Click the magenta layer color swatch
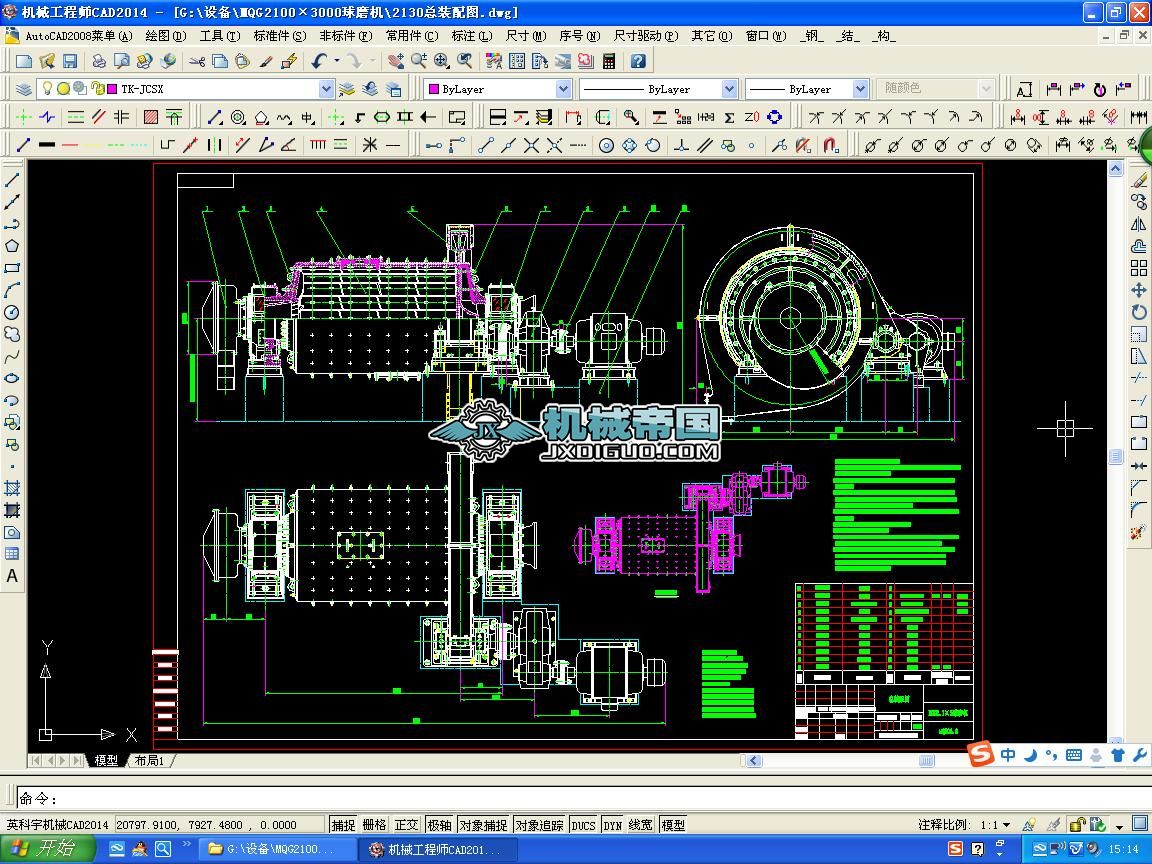 (x=112, y=89)
